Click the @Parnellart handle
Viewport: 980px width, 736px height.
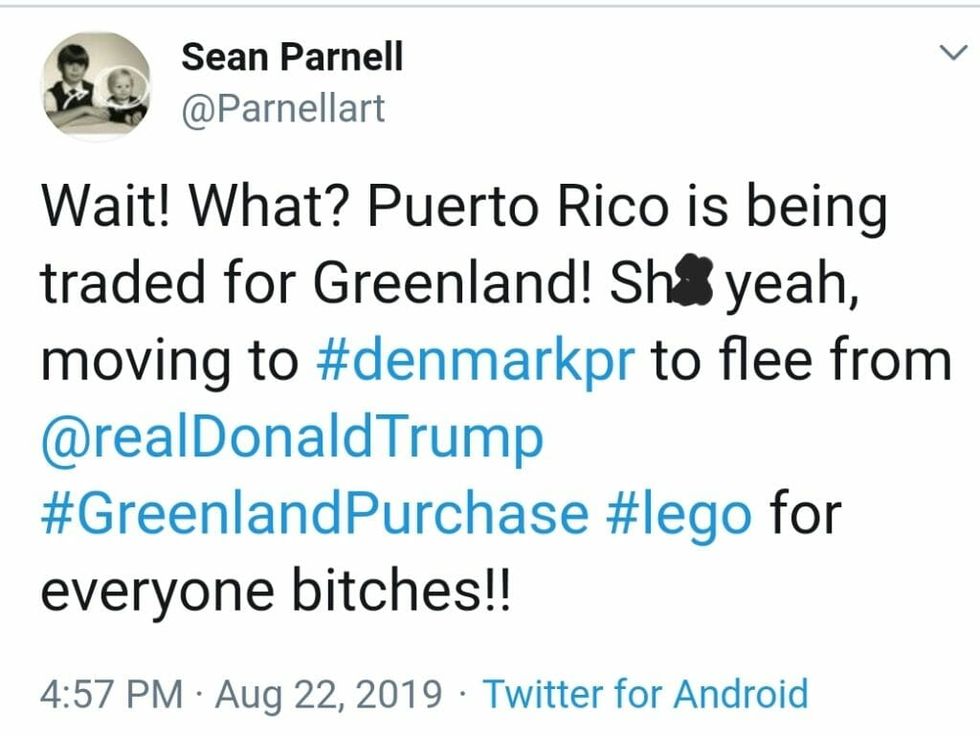[x=283, y=108]
